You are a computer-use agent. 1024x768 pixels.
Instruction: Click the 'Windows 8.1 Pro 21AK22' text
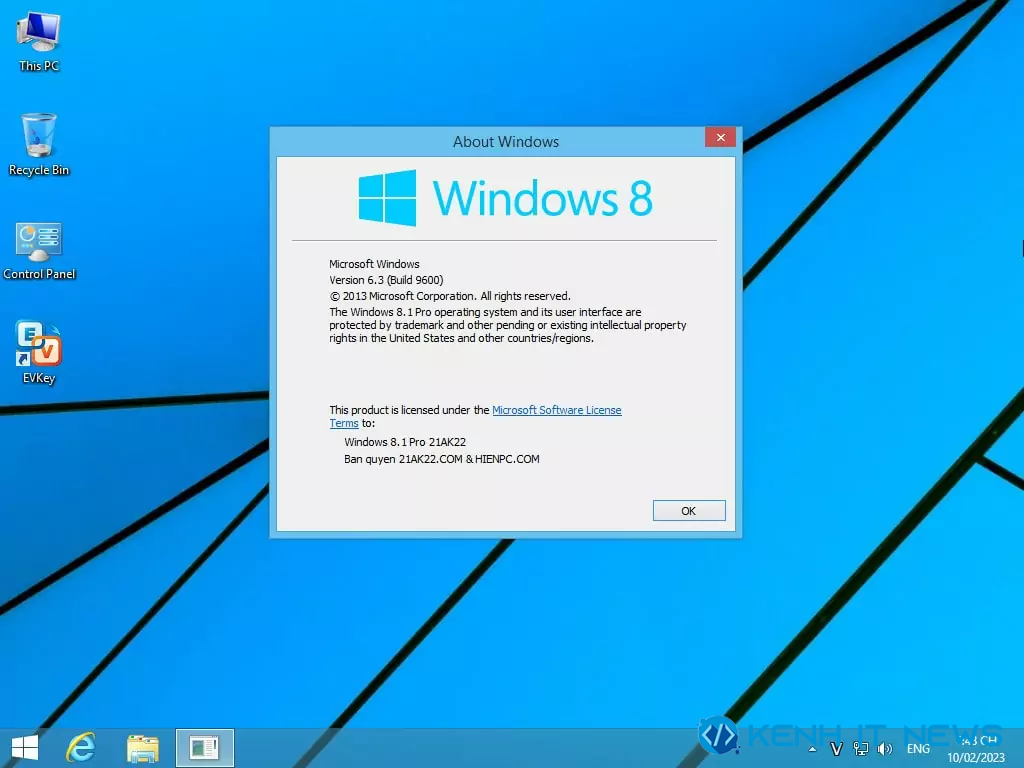[x=405, y=442]
